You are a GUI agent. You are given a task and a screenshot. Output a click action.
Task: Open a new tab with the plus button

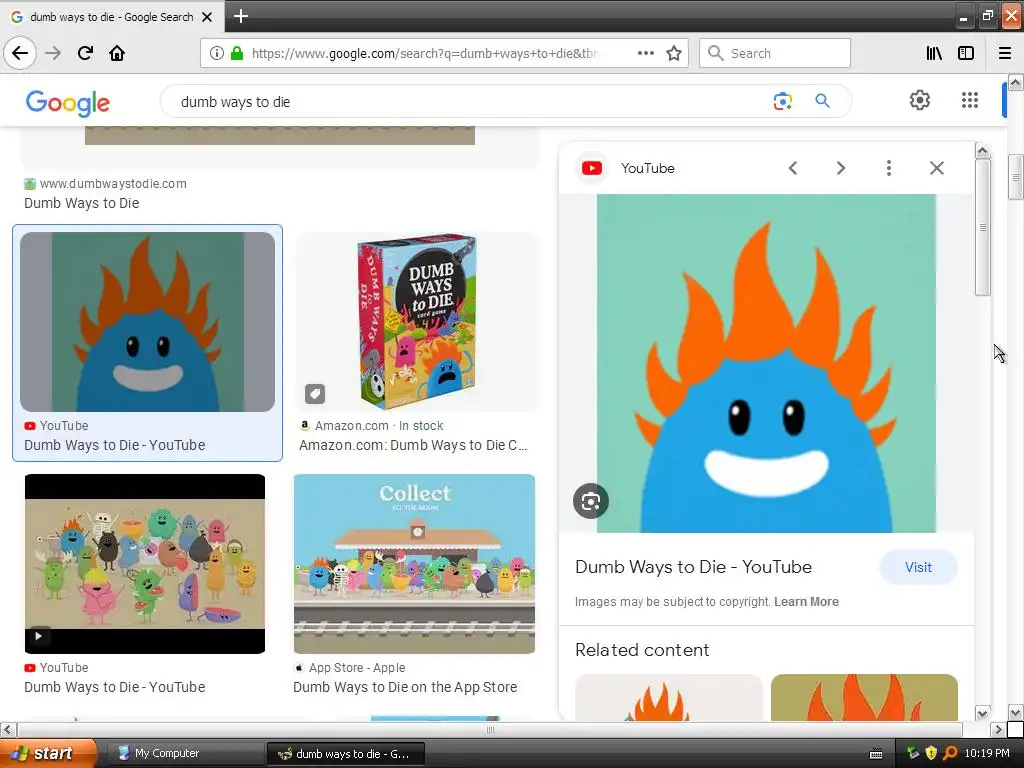click(x=241, y=16)
